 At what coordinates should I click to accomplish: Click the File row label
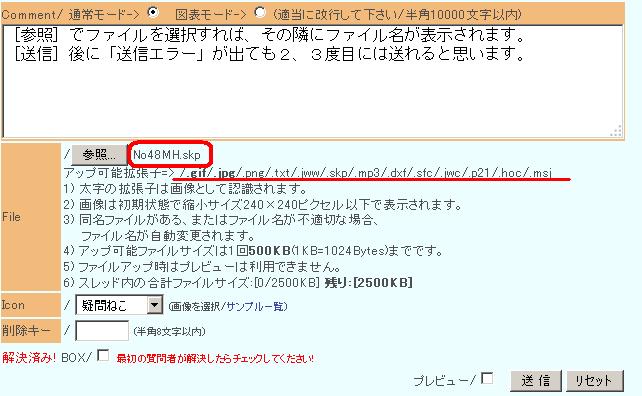[x=11, y=217]
